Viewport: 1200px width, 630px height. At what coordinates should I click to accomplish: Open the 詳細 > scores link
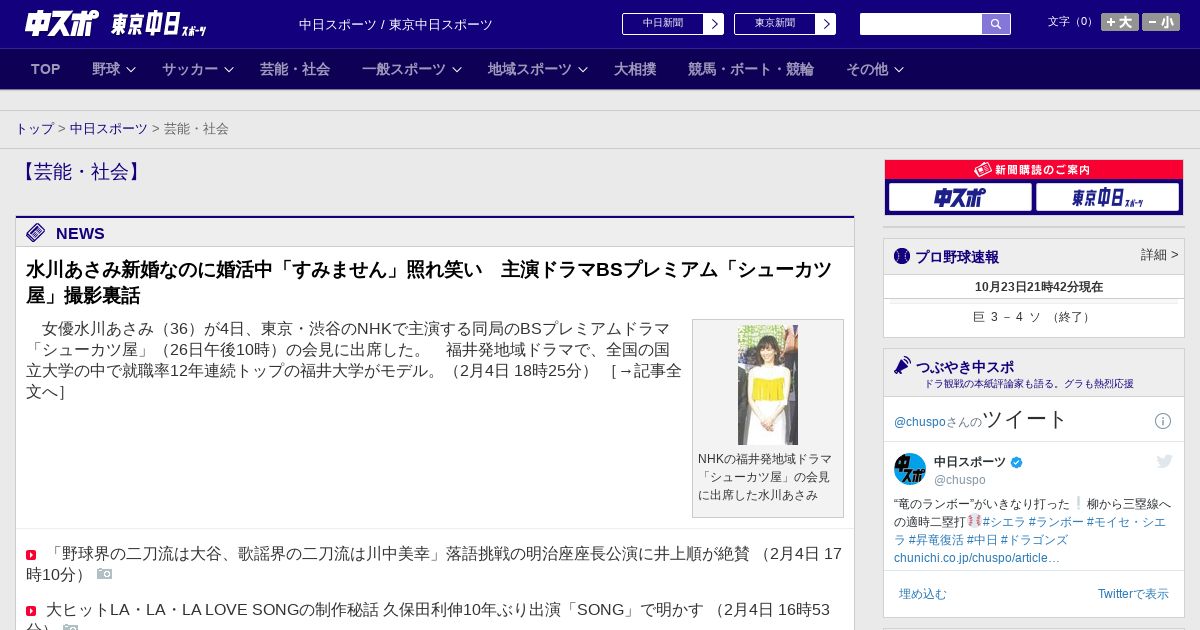click(1159, 255)
